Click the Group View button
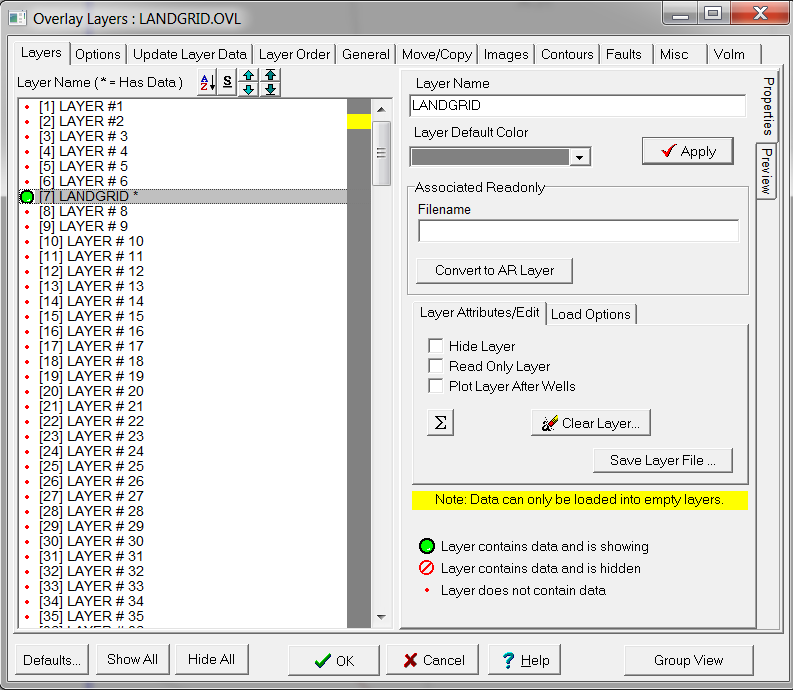793x690 pixels. [688, 660]
